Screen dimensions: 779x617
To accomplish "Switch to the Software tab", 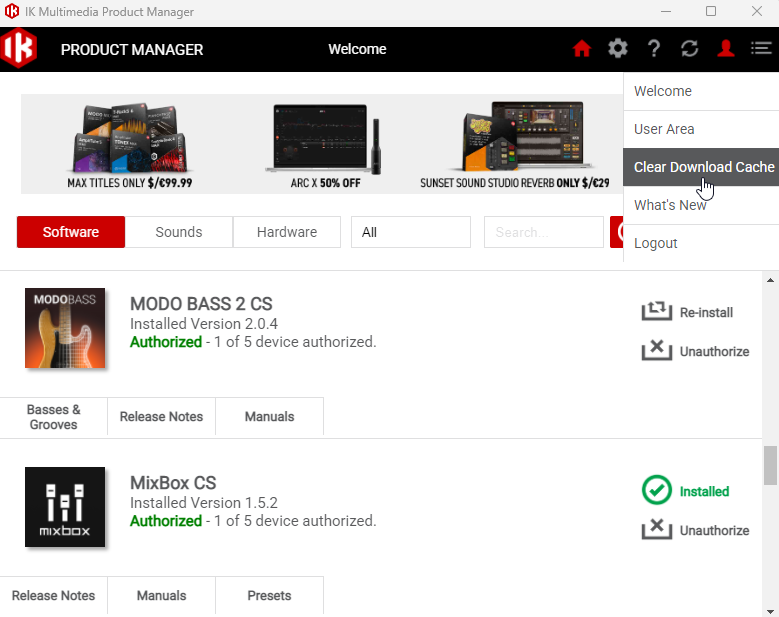I will (71, 232).
